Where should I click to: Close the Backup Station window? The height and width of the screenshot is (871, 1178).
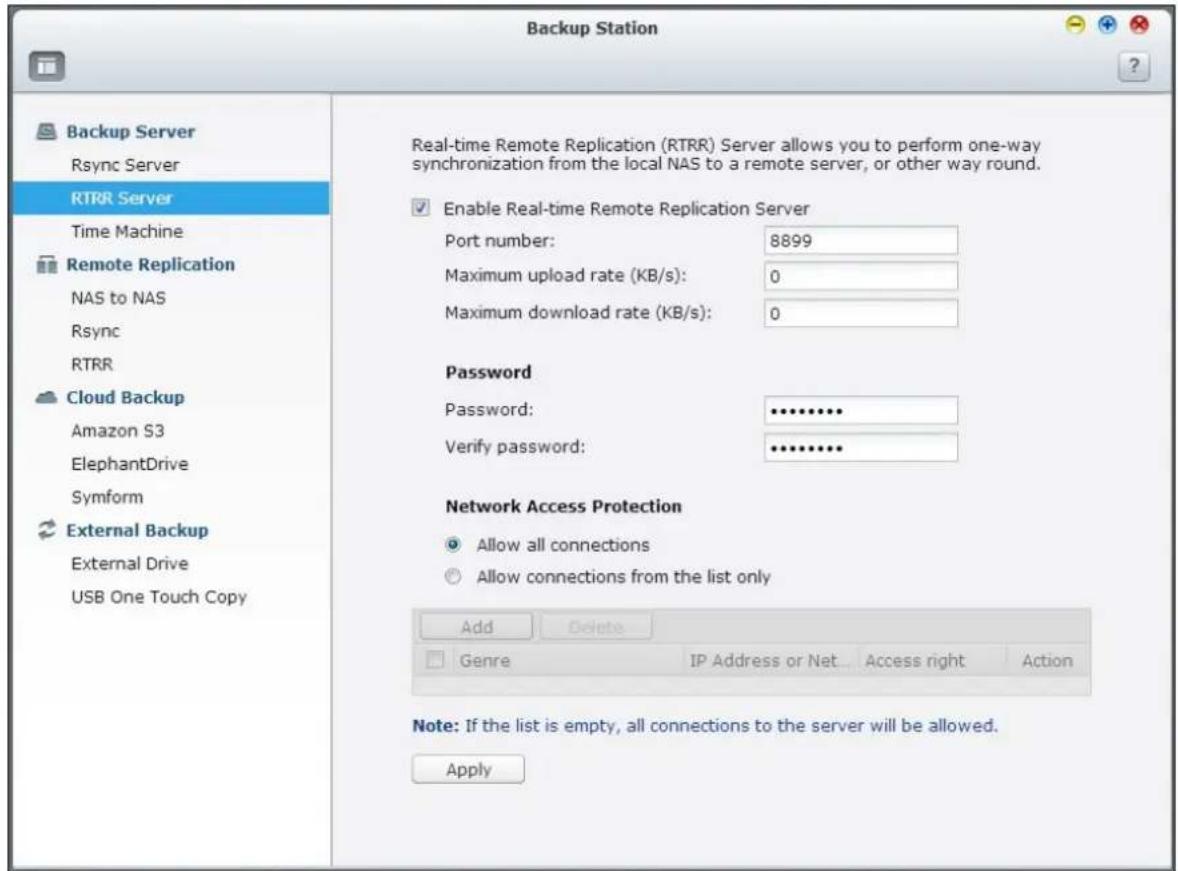click(x=1140, y=25)
